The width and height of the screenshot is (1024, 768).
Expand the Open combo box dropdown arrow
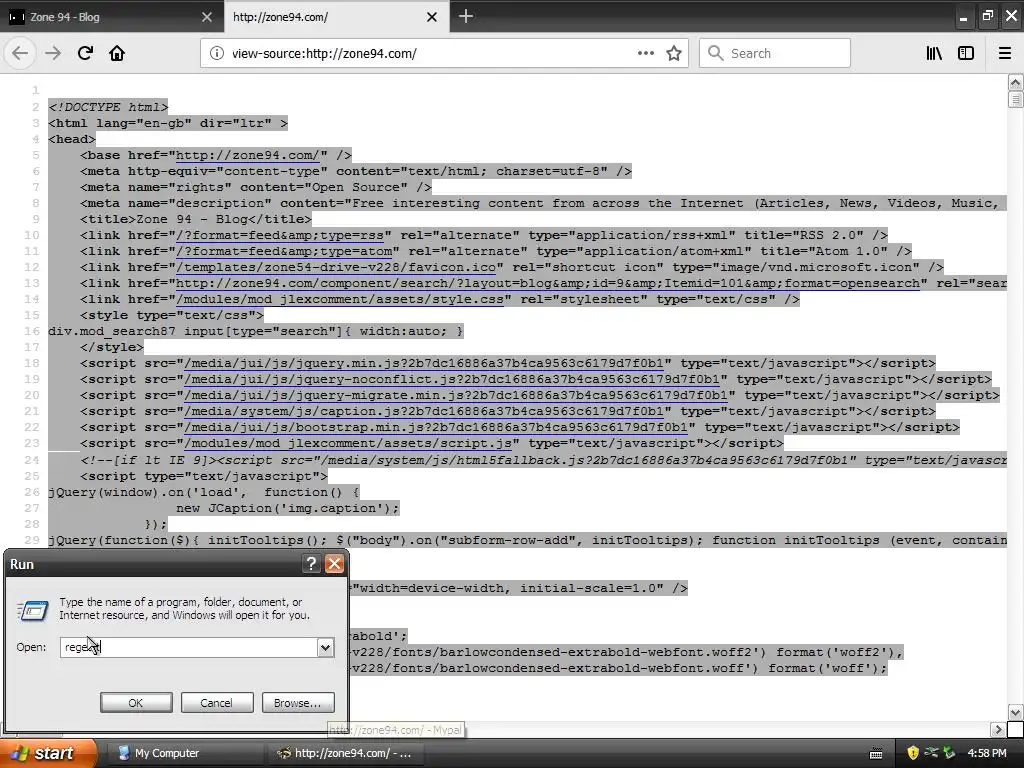pos(325,647)
